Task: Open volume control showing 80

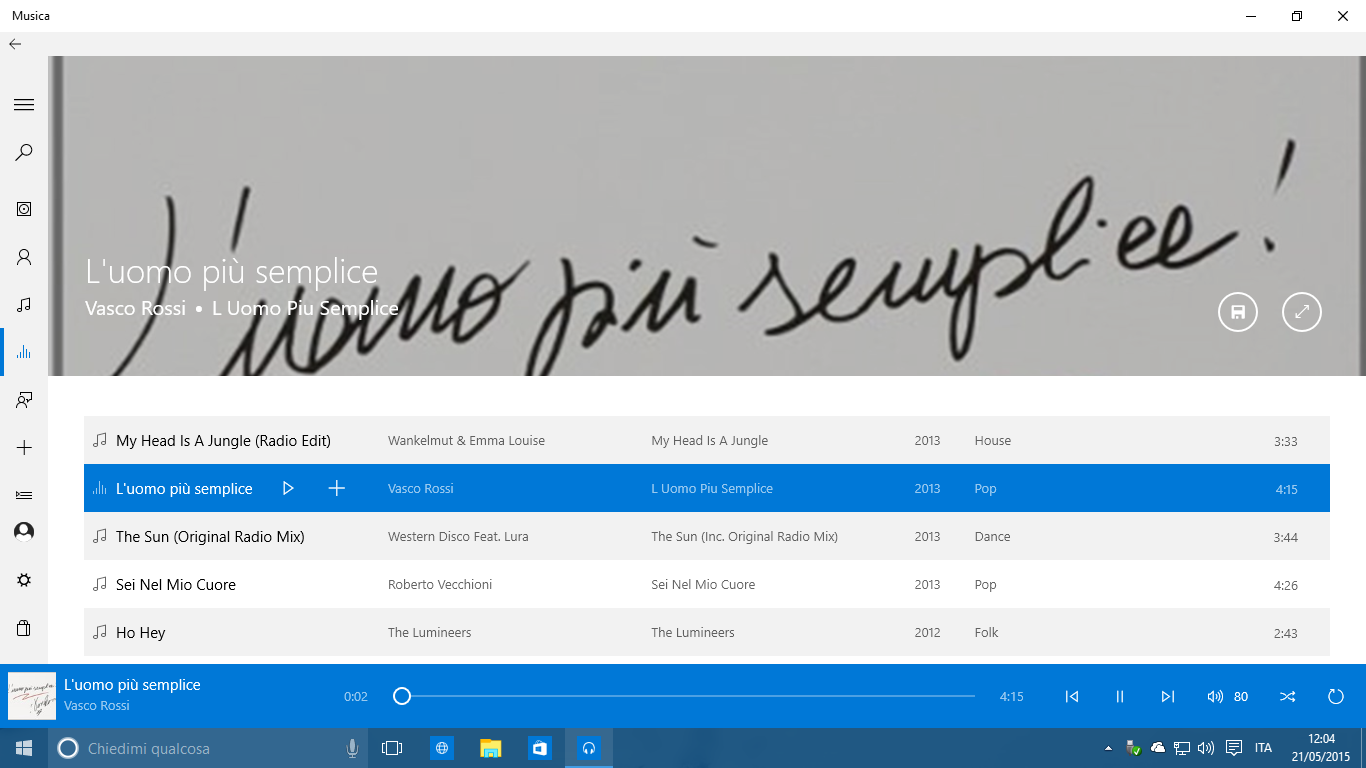Action: (x=1228, y=696)
